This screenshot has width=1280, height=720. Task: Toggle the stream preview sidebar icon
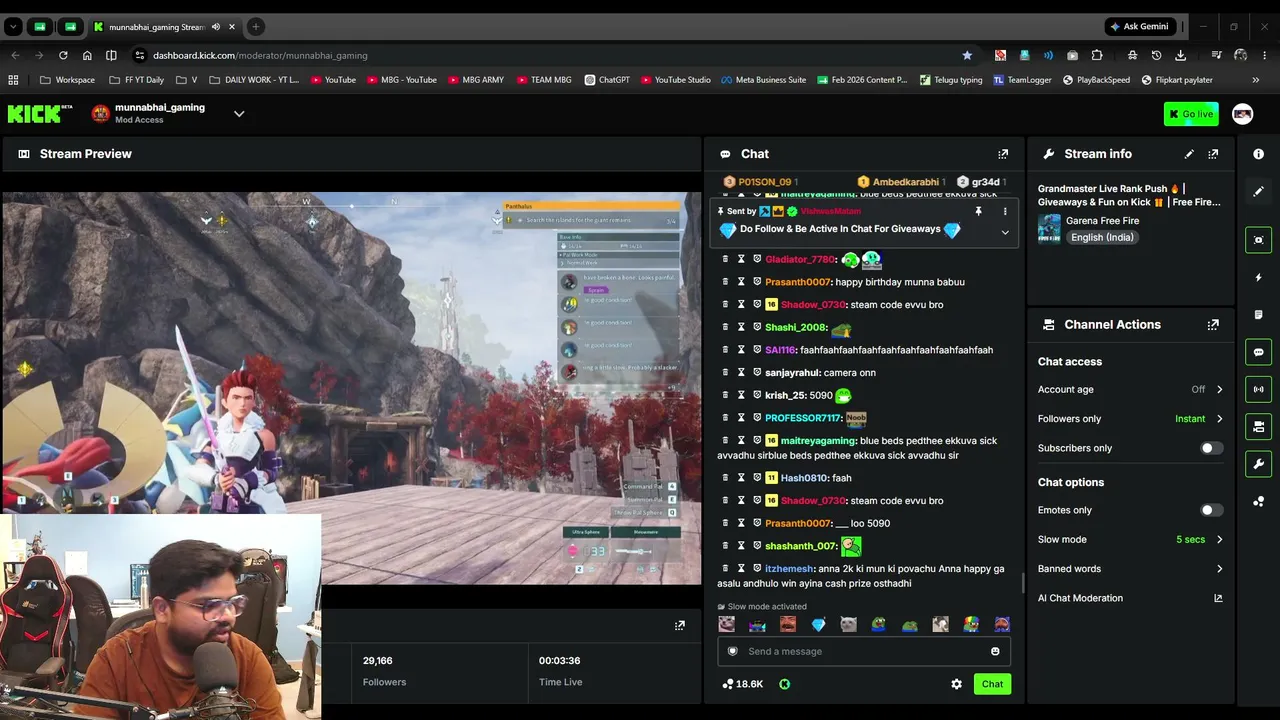[1258, 240]
